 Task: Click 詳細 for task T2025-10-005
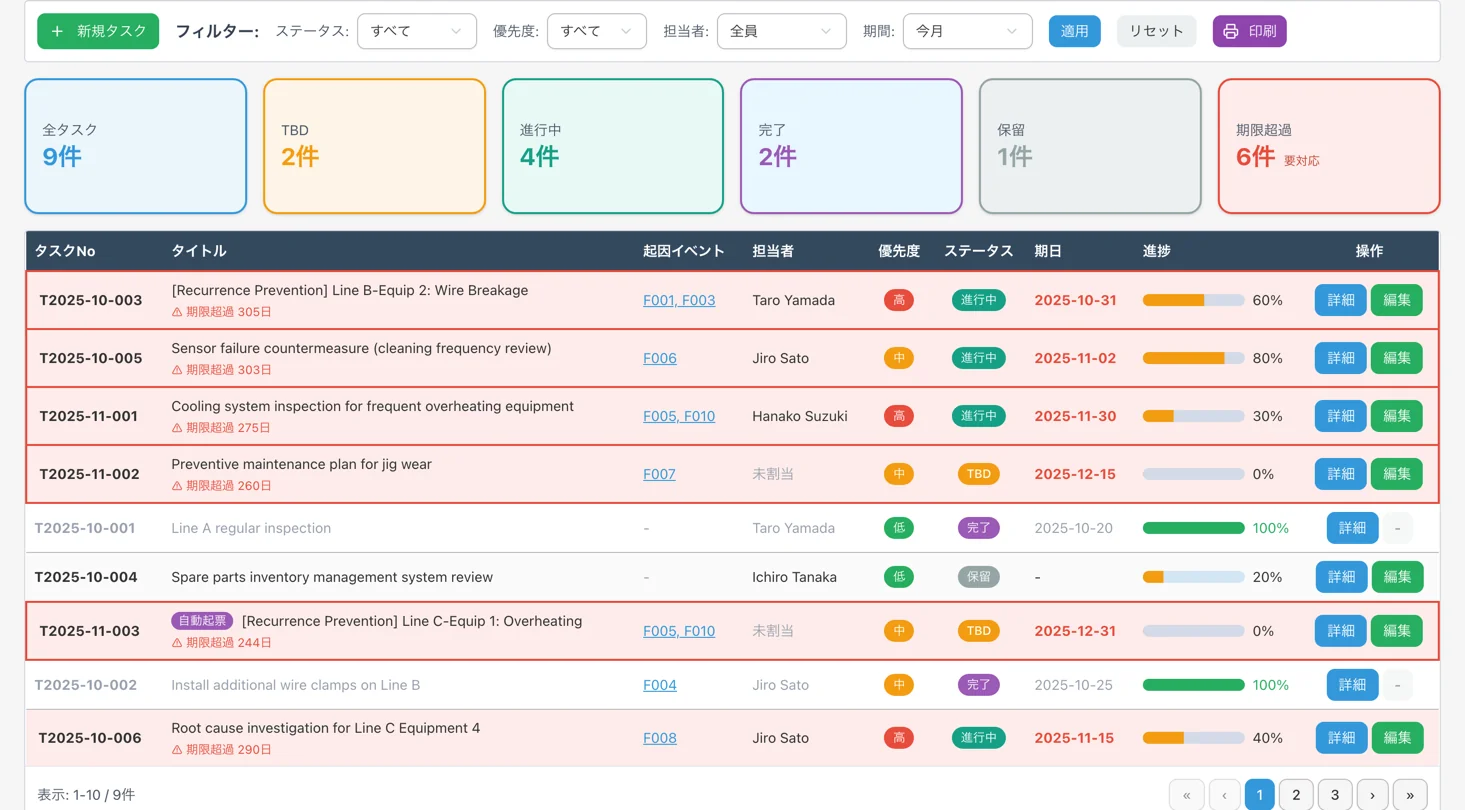point(1340,358)
